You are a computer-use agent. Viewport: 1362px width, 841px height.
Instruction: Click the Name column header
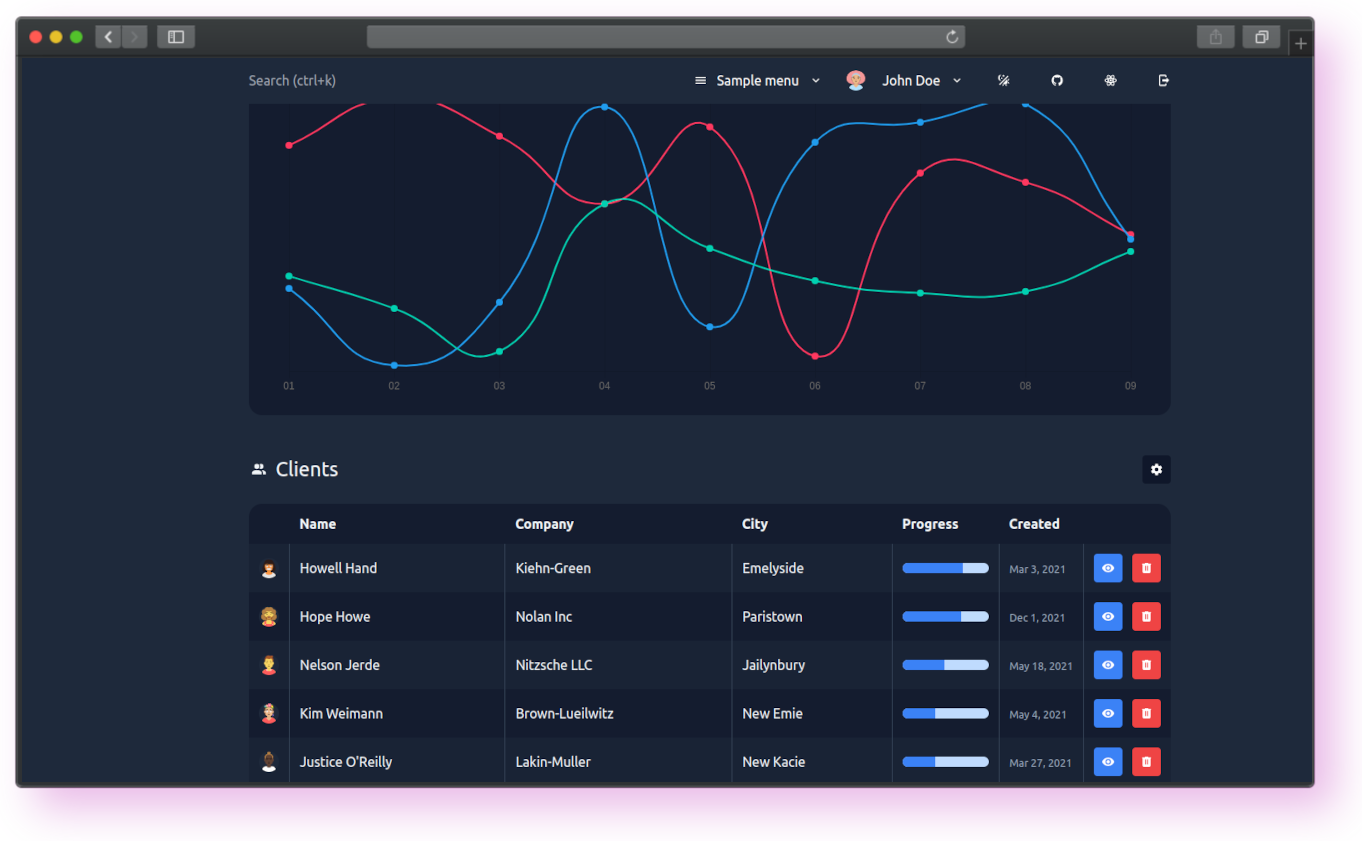[318, 524]
